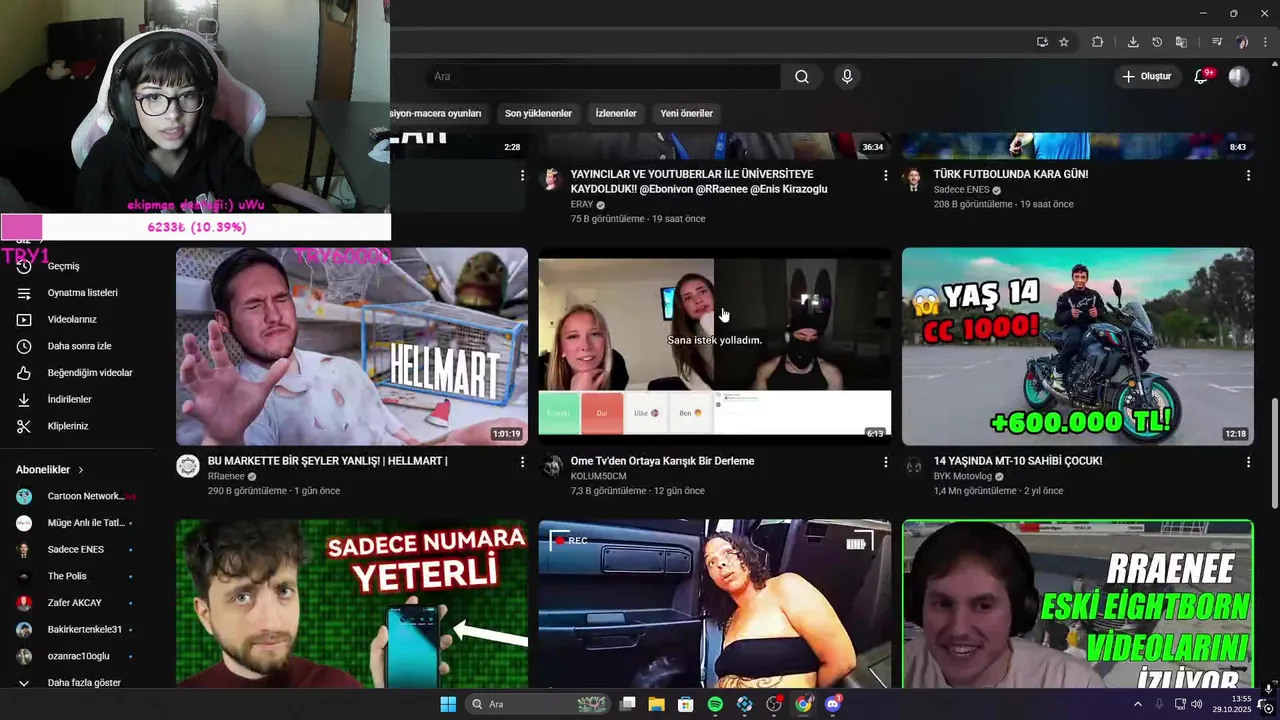Viewport: 1280px width, 720px height.
Task: Open options menu for Ome Tv'den video
Action: [885, 462]
